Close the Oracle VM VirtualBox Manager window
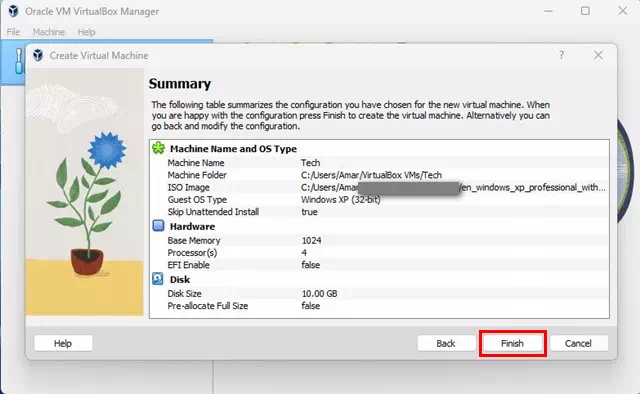 coord(622,11)
